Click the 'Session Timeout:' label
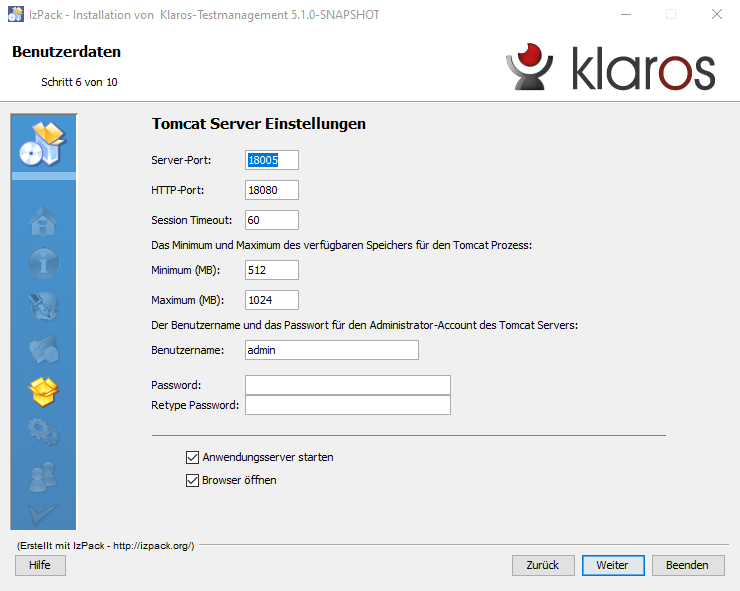Viewport: 740px width, 591px height. [192, 220]
